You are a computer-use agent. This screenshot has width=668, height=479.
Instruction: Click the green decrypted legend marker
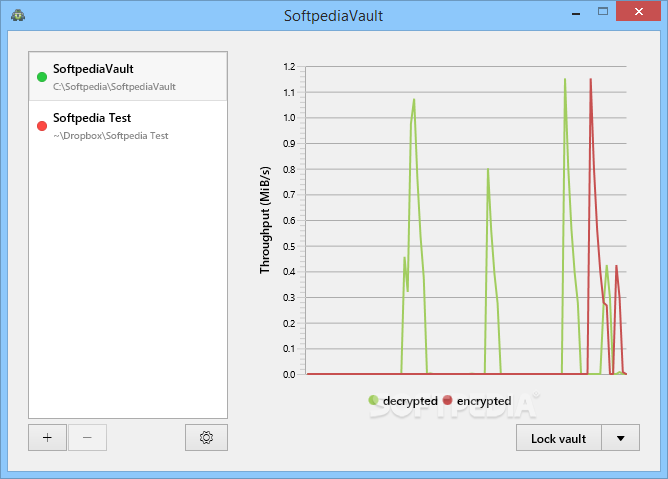[373, 400]
